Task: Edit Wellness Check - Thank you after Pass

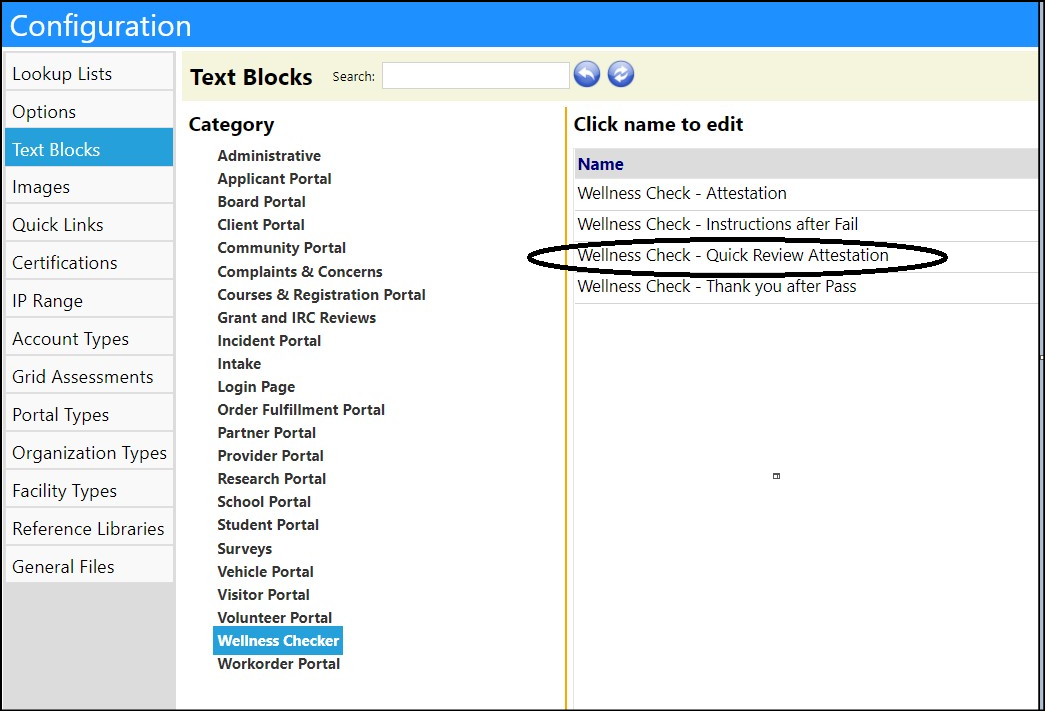Action: [x=716, y=287]
